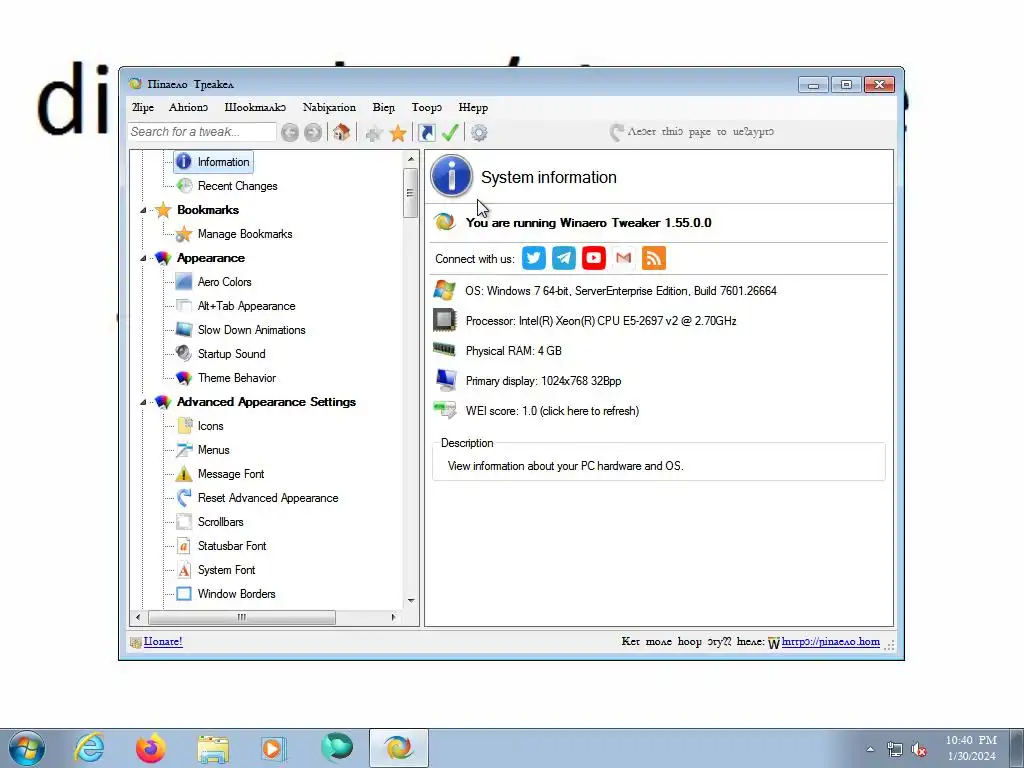The height and width of the screenshot is (768, 1024).
Task: Select Recent Changes in the tree
Action: (x=237, y=186)
